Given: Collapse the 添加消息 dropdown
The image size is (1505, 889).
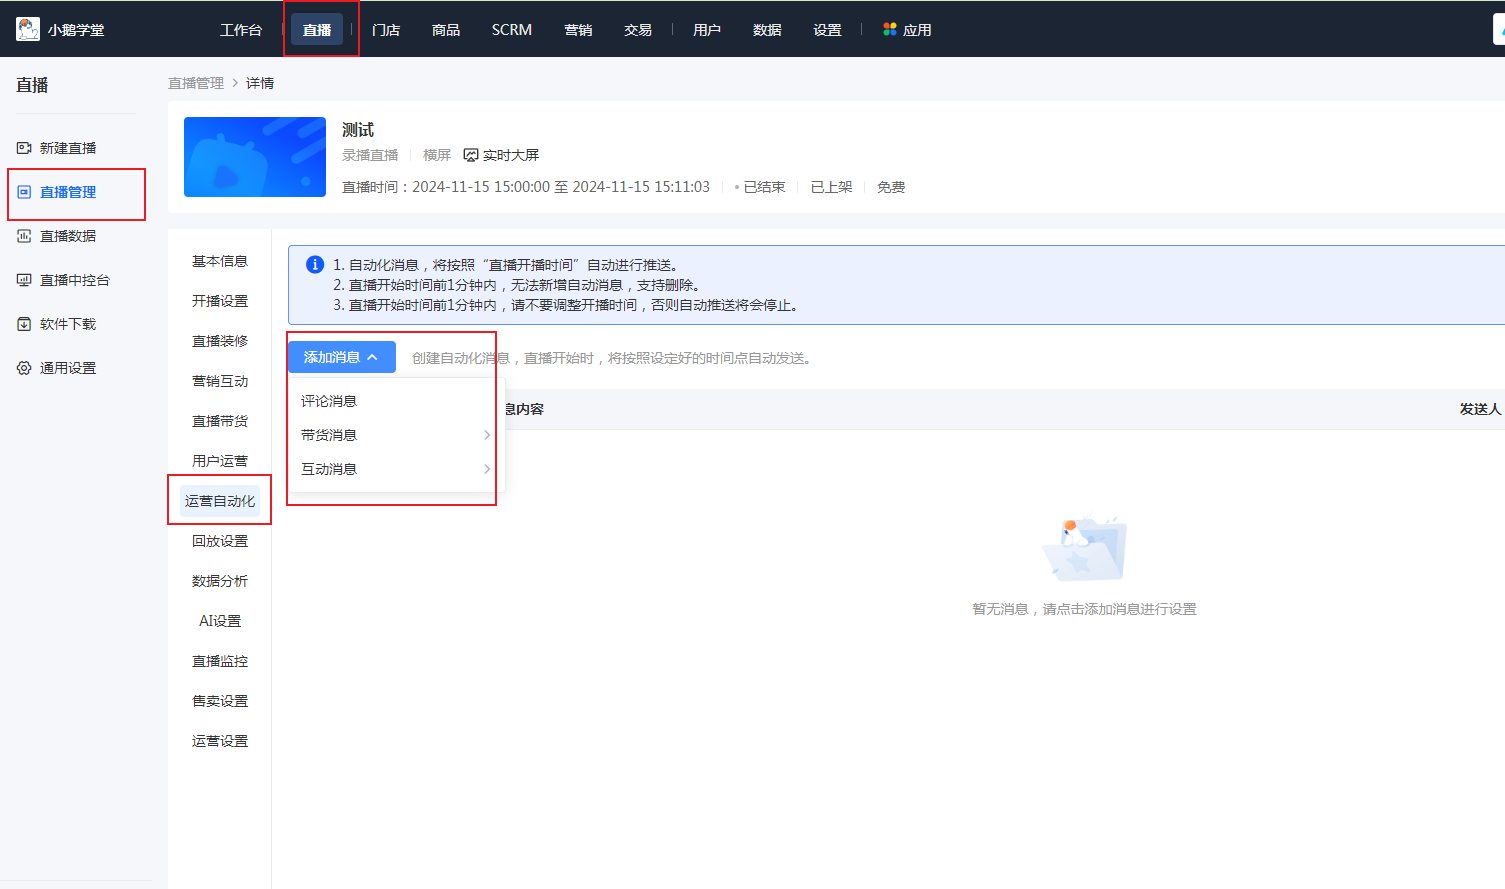Looking at the screenshot, I should 340,355.
